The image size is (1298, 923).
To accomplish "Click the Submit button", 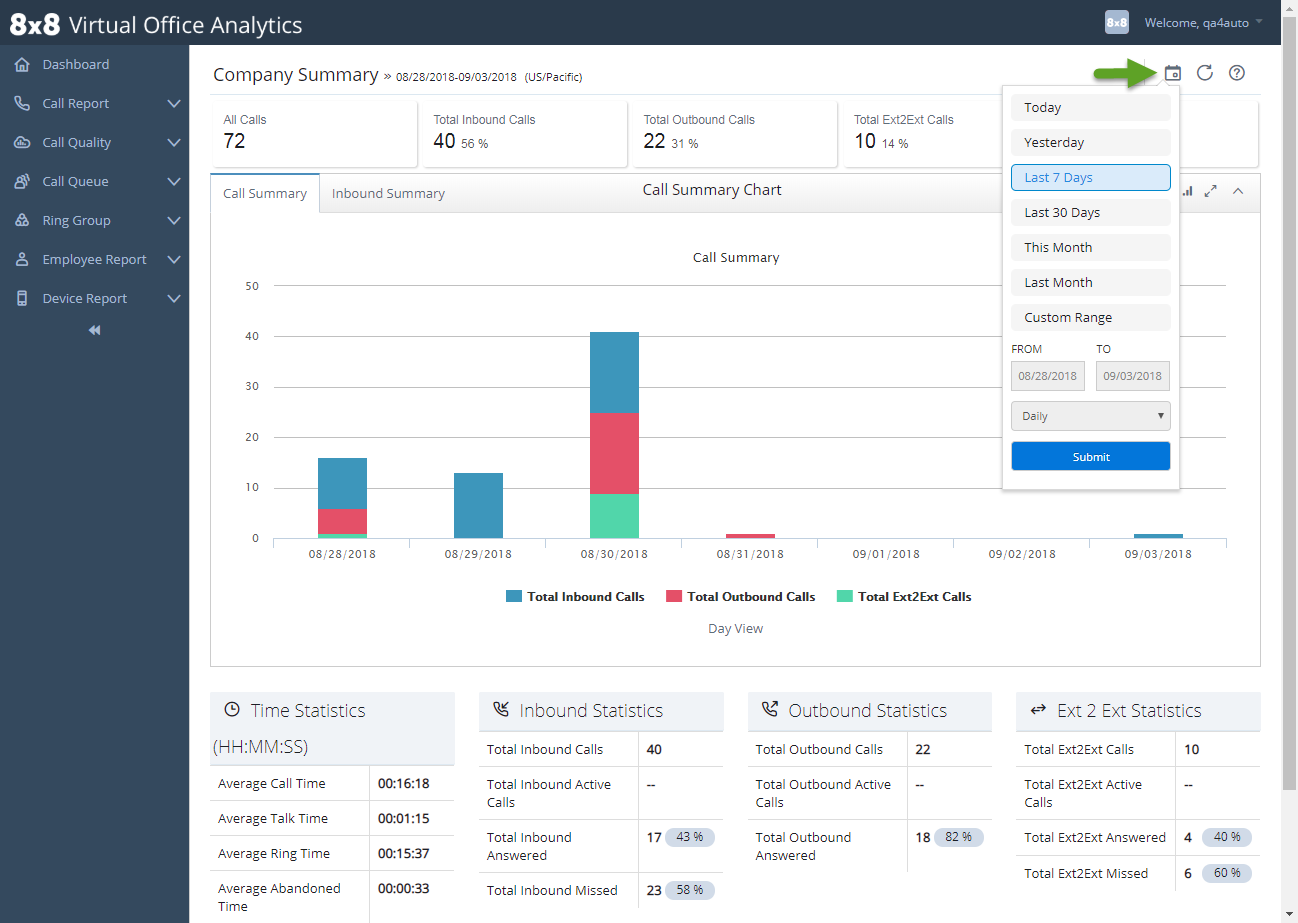I will pyautogui.click(x=1090, y=455).
